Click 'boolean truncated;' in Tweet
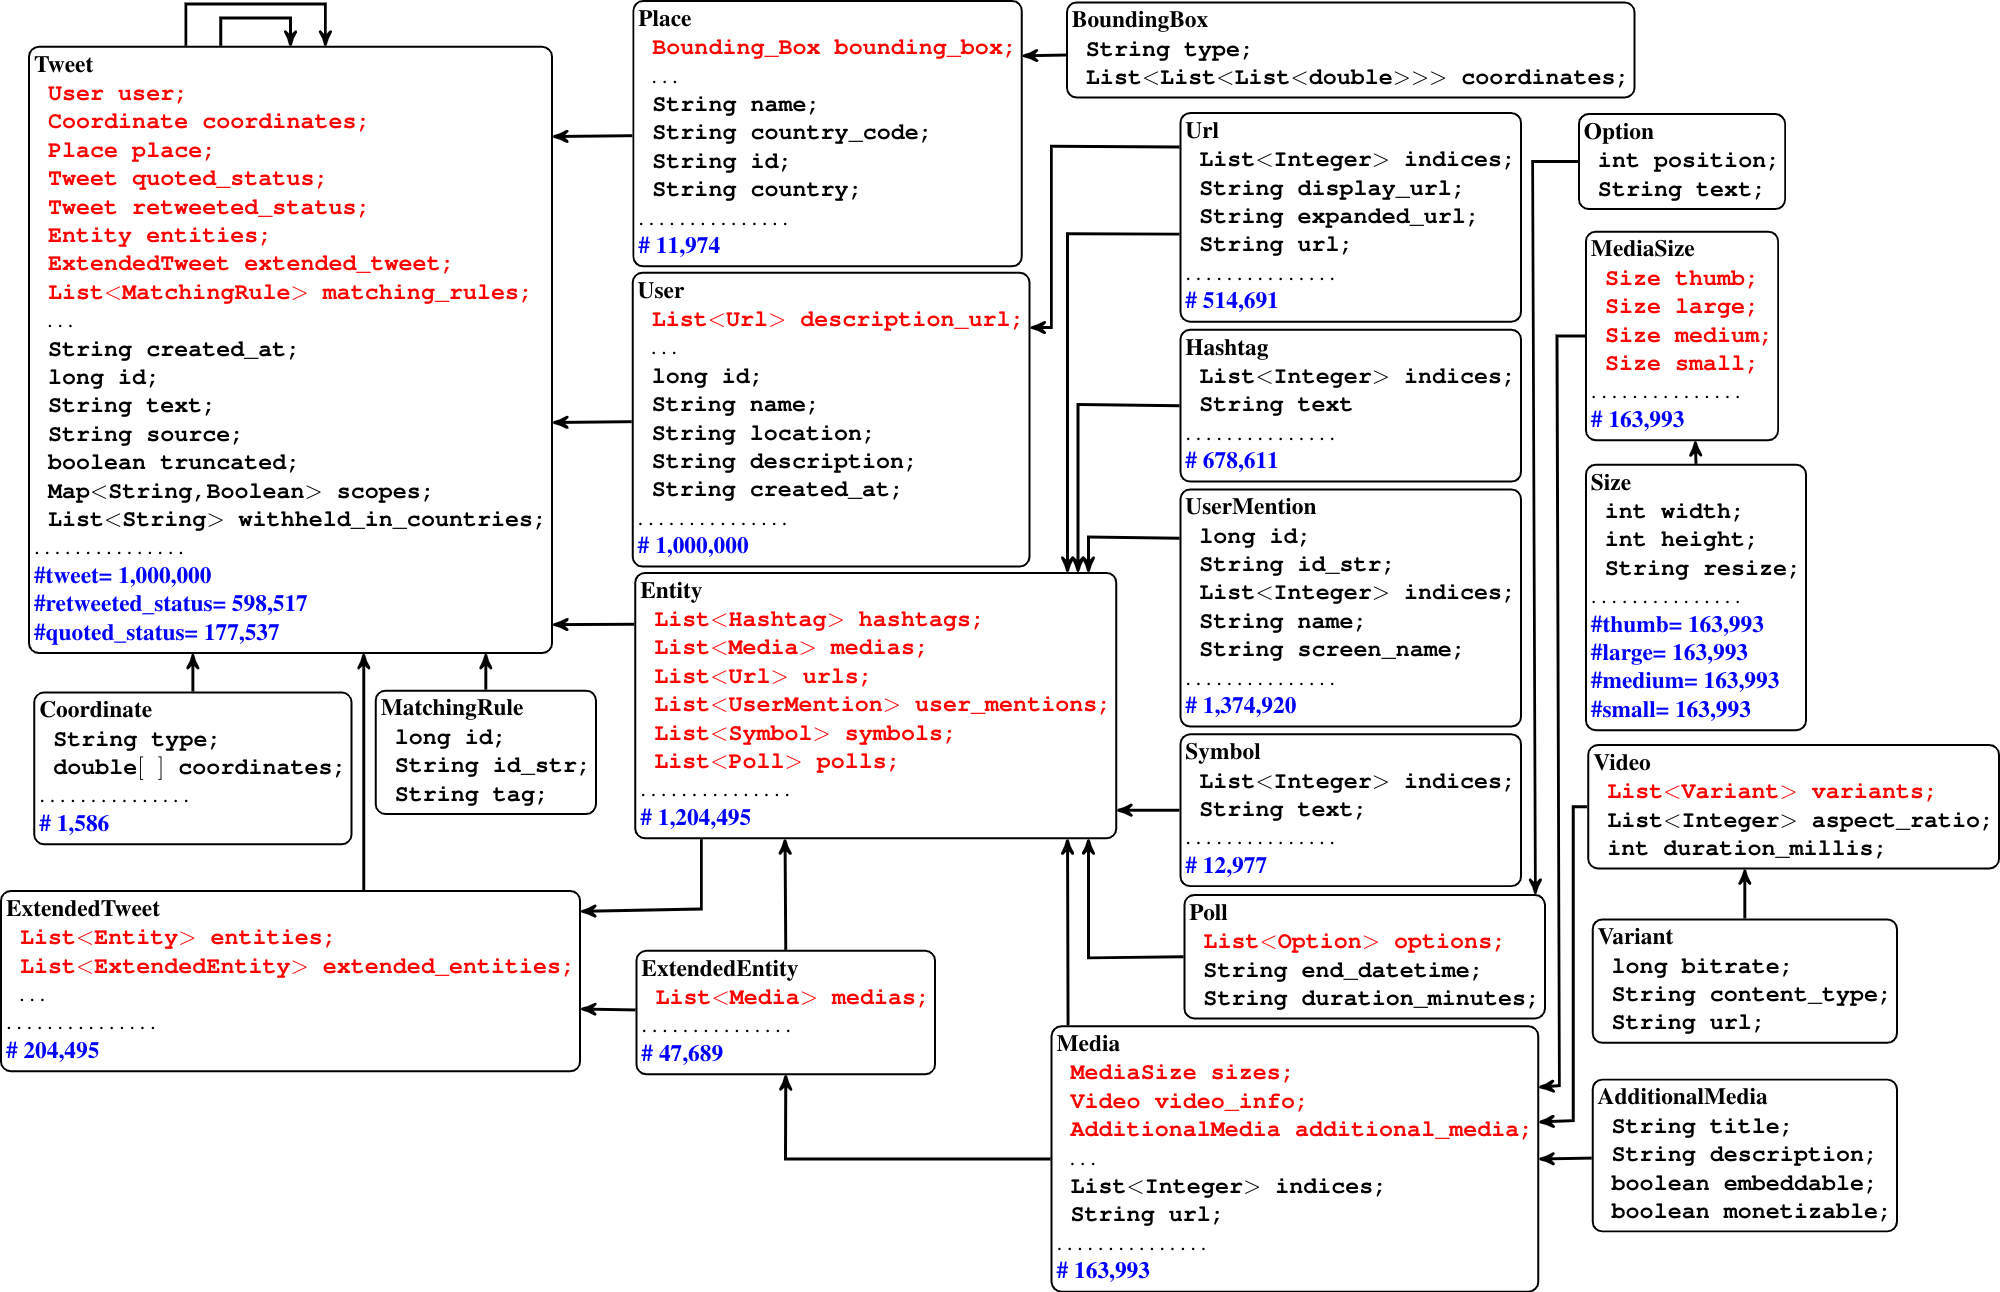2000x1292 pixels. coord(172,463)
